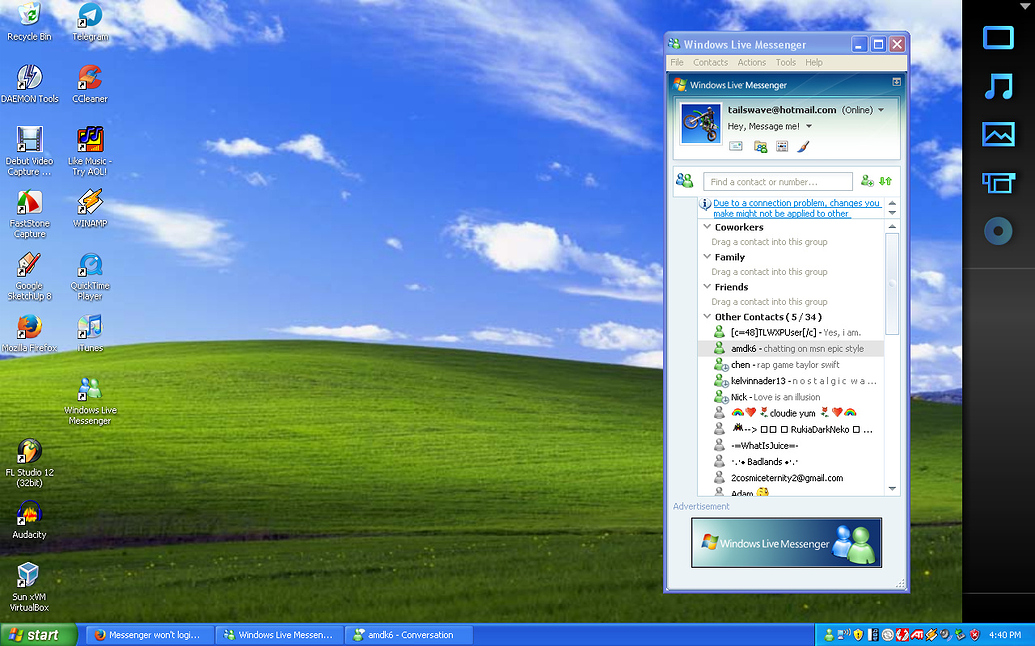Click the contact list scroll down arrow

click(892, 489)
